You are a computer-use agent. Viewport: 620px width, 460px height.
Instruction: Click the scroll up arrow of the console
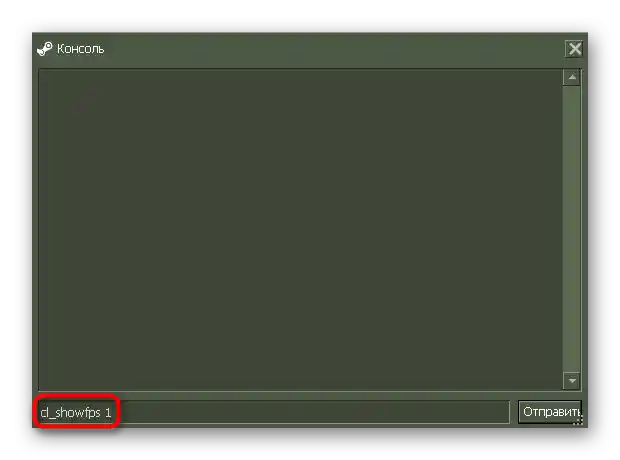click(572, 77)
